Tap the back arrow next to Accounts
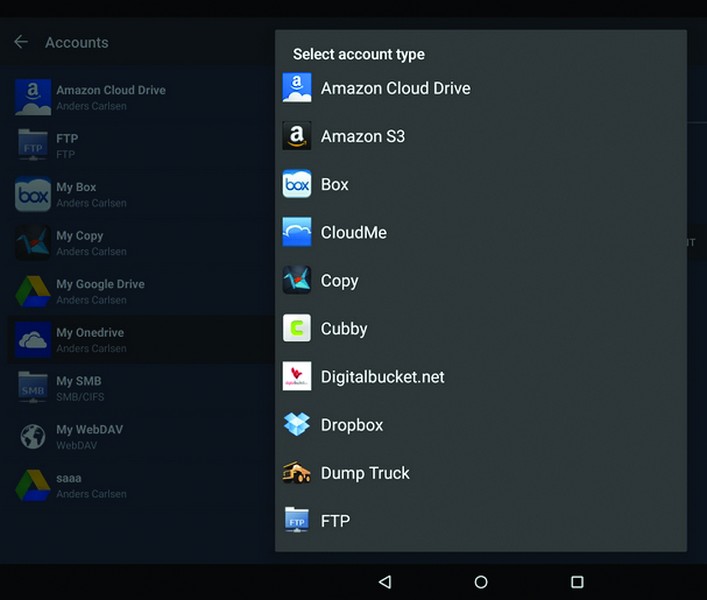707x600 pixels. coord(21,42)
